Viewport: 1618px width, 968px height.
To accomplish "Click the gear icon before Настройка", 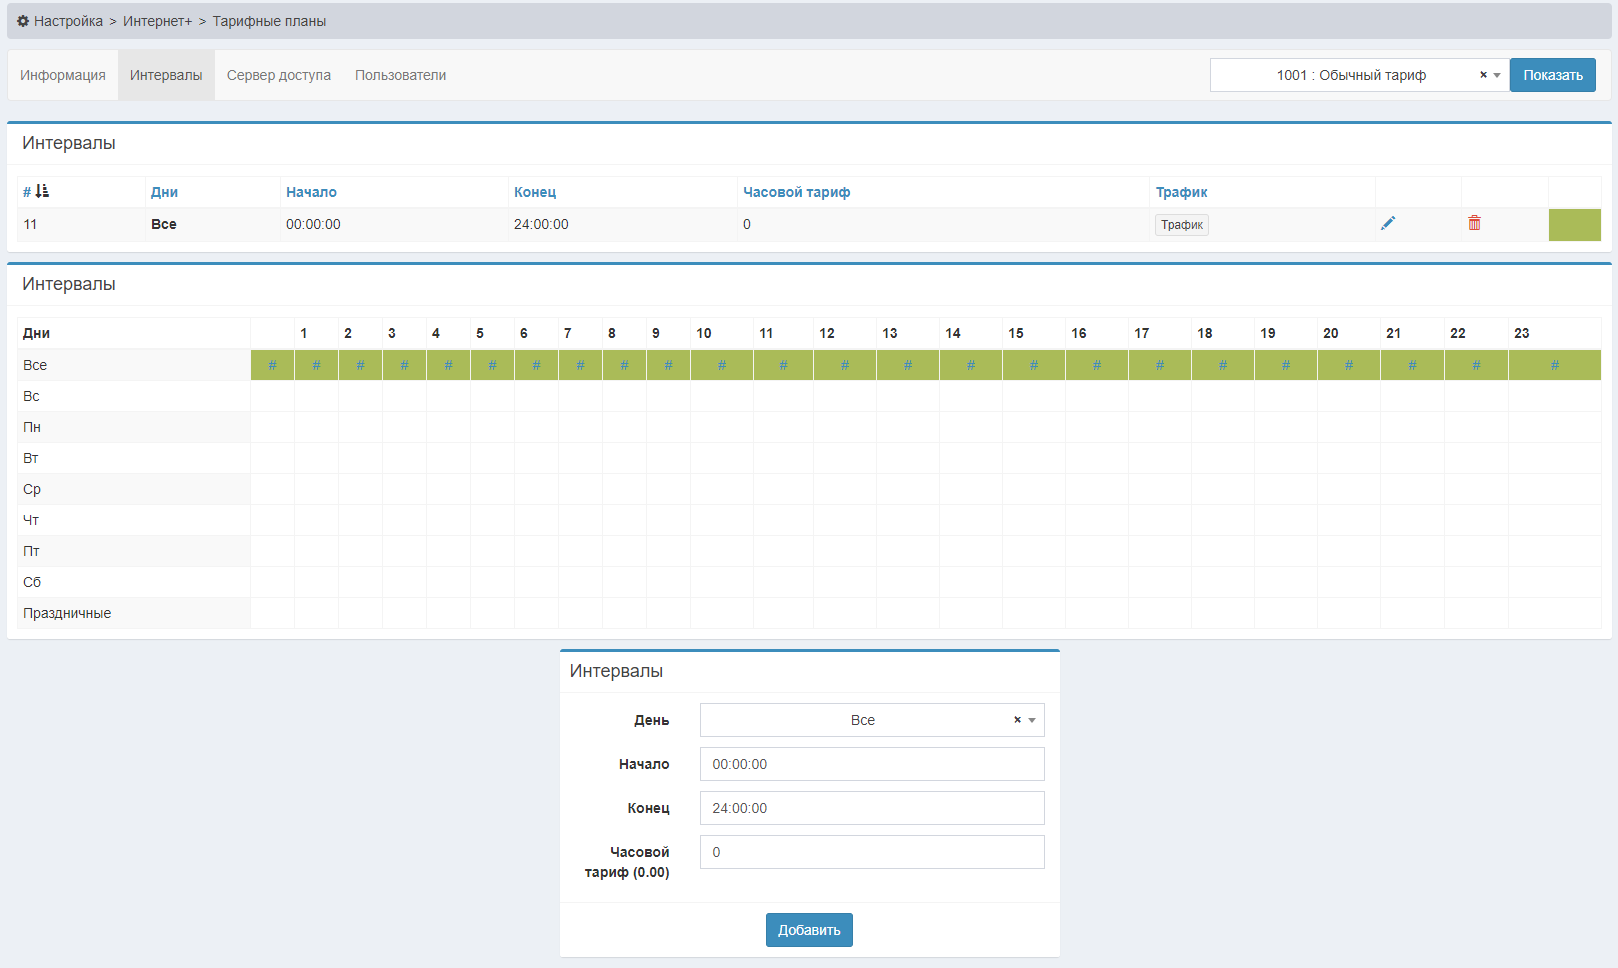I will 23,21.
